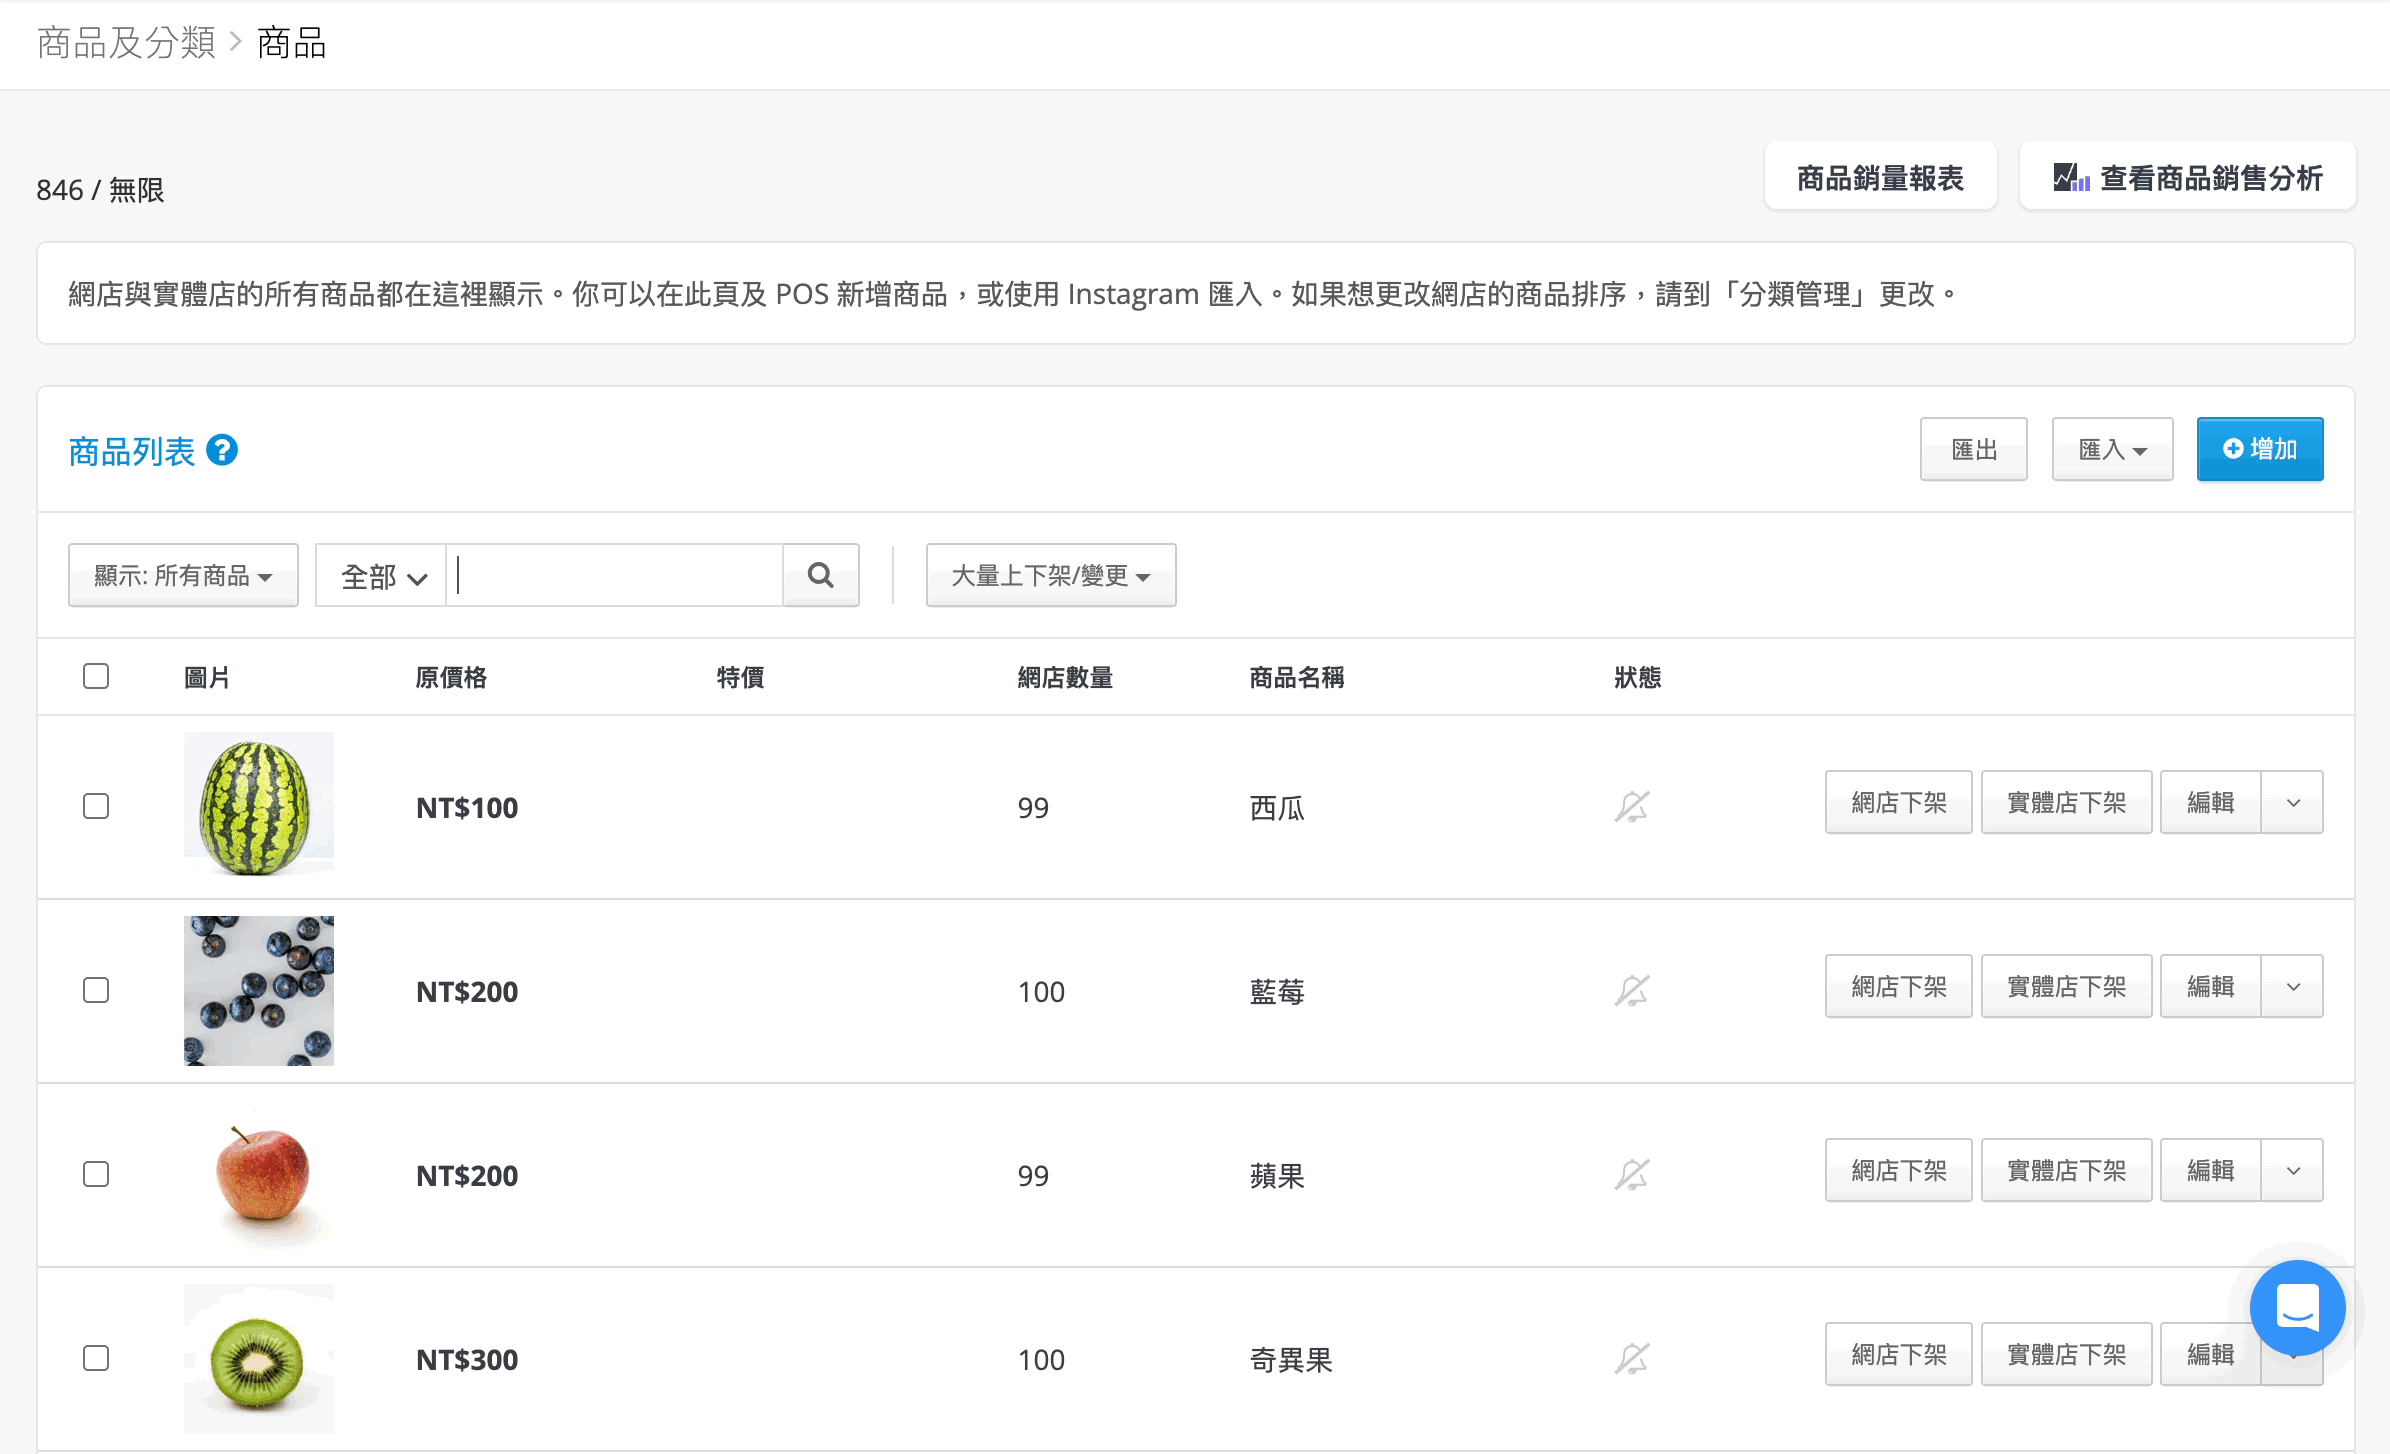Image resolution: width=2390 pixels, height=1454 pixels.
Task: Click the 846 / 無限 product count
Action: click(x=100, y=189)
